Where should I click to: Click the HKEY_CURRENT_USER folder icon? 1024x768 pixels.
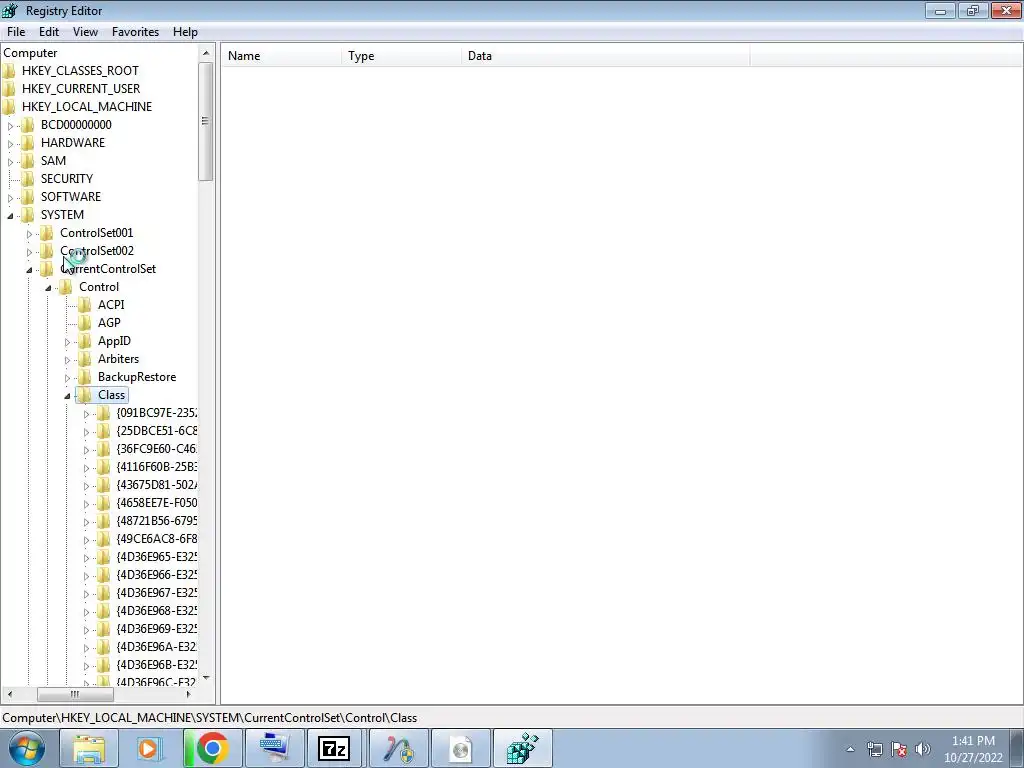pyautogui.click(x=9, y=89)
